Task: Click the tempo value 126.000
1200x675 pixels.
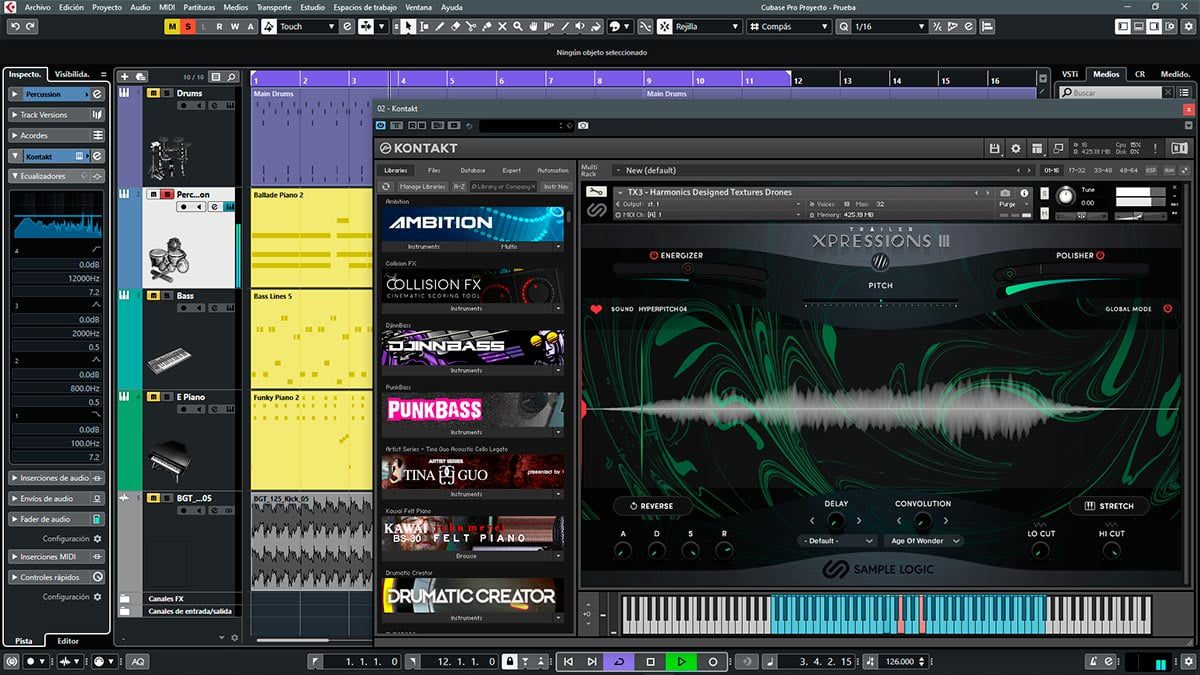Action: [900, 661]
